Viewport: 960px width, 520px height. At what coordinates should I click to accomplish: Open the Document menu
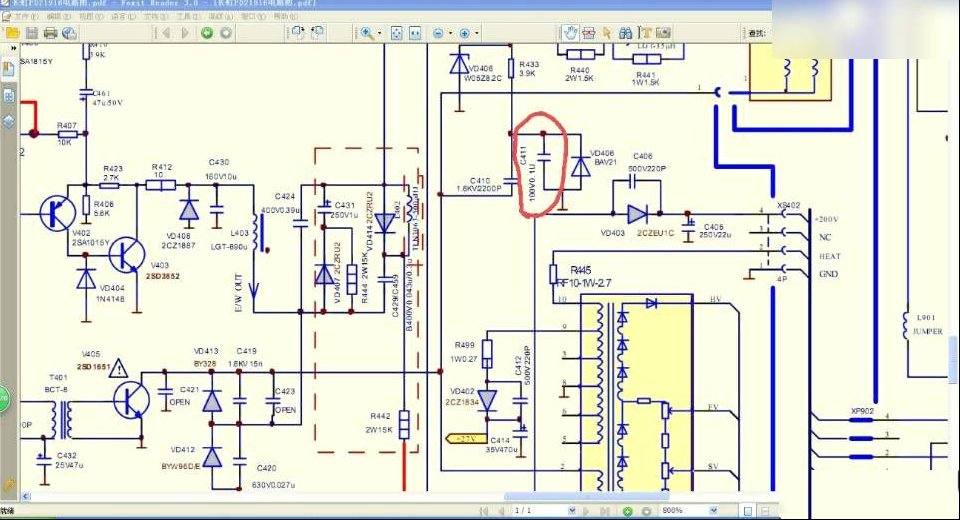pos(156,17)
